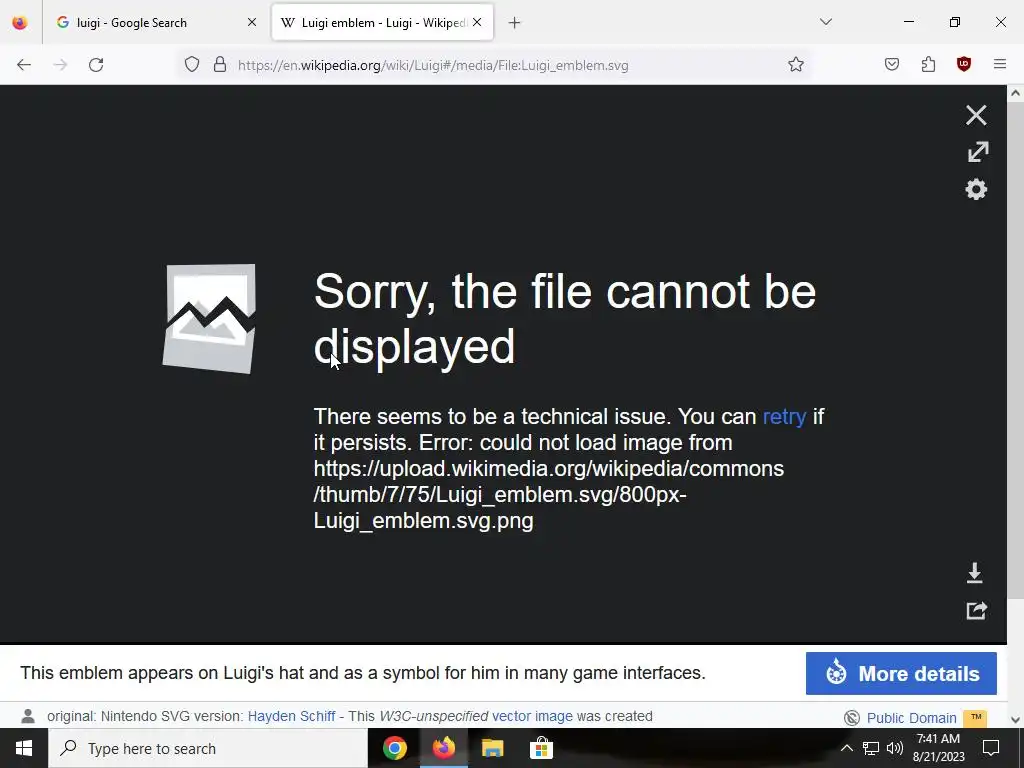
Task: Share or embed this file icon
Action: (x=976, y=611)
